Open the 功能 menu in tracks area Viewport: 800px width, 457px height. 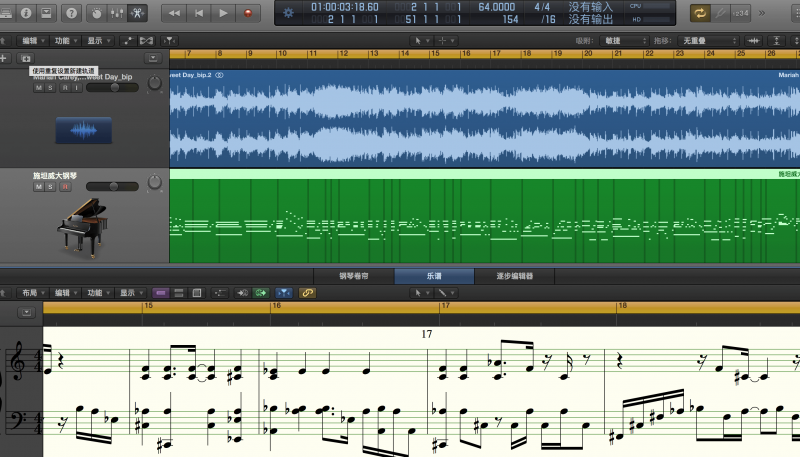(64, 41)
